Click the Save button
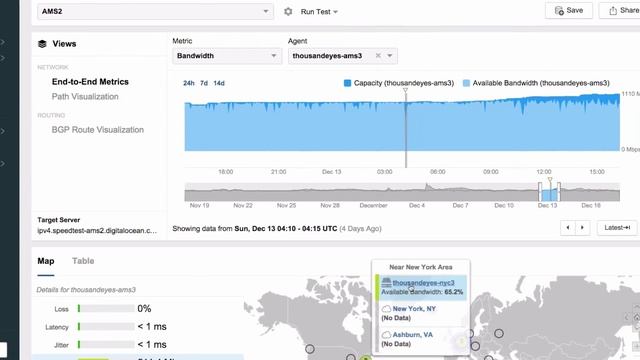The width and height of the screenshot is (640, 360). coord(569,11)
